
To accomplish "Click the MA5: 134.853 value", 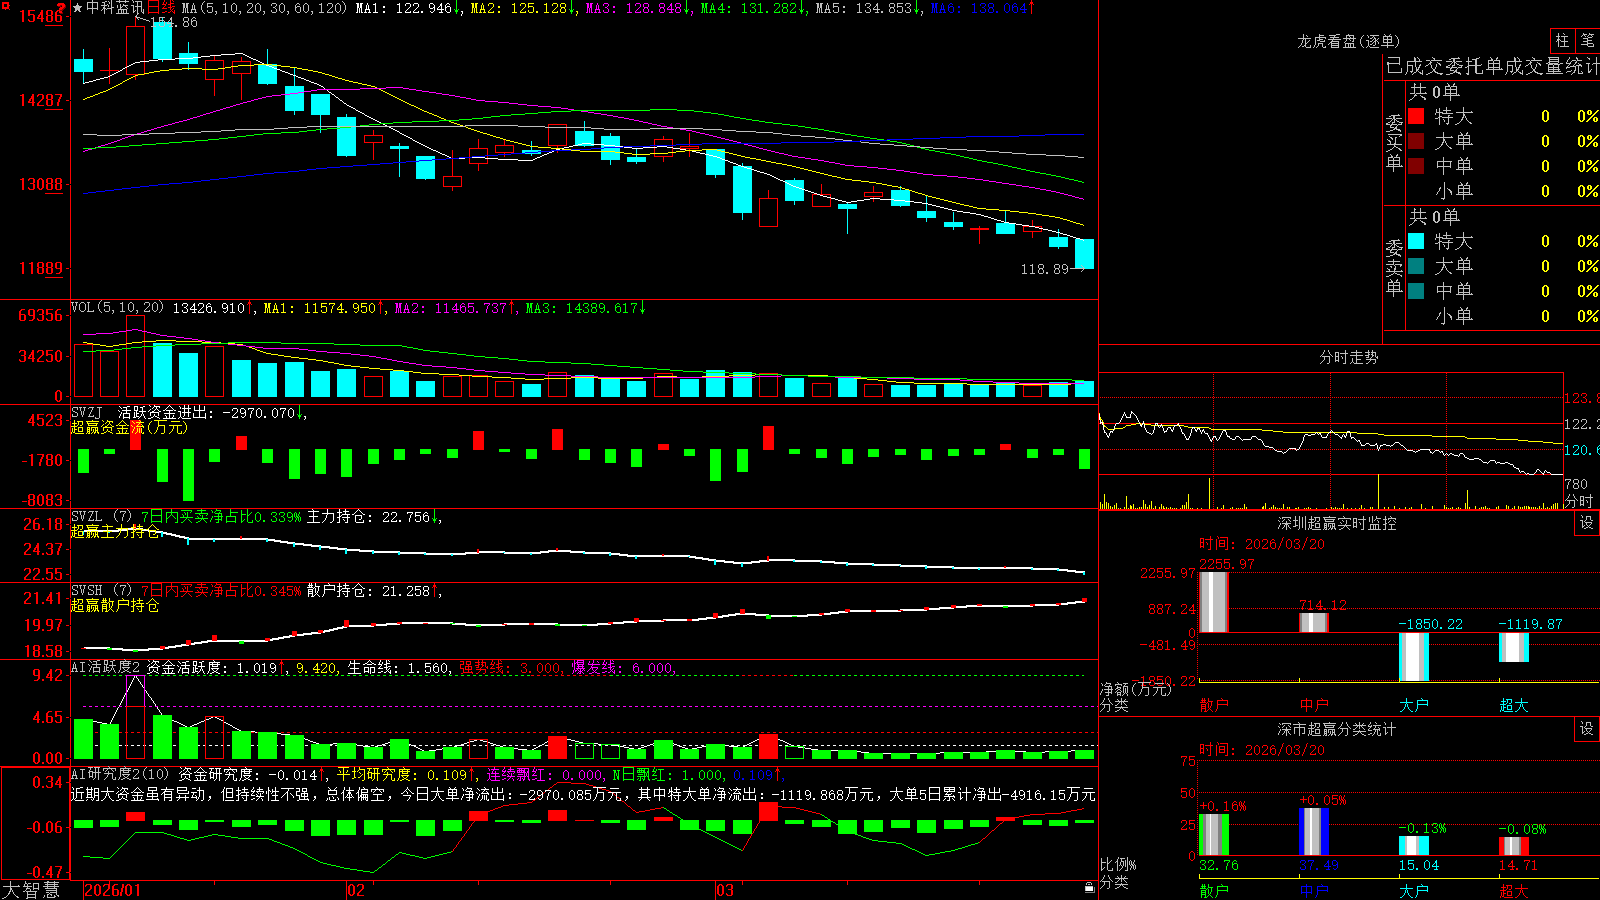I will (x=868, y=8).
